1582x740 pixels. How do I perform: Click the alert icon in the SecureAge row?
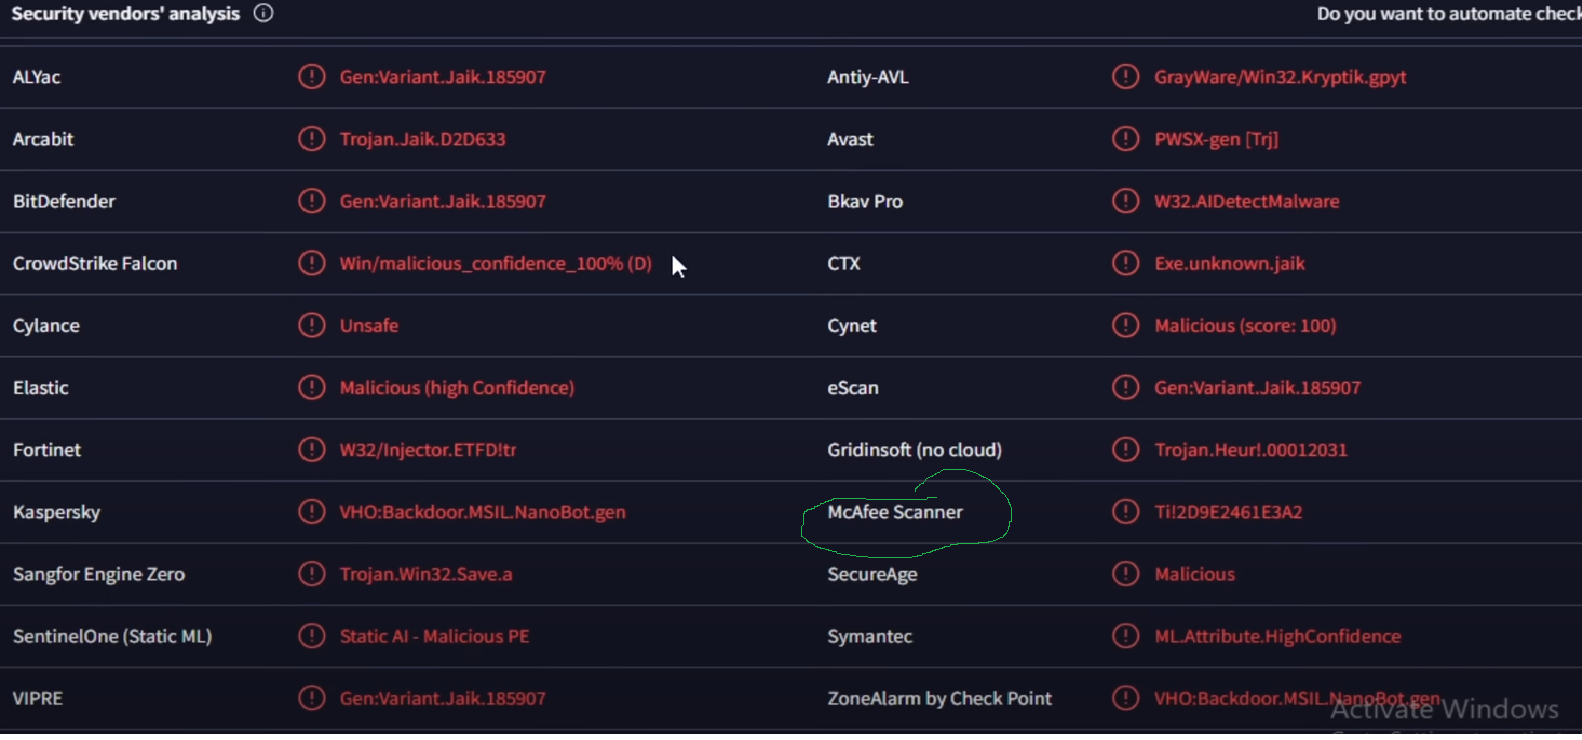(1126, 573)
